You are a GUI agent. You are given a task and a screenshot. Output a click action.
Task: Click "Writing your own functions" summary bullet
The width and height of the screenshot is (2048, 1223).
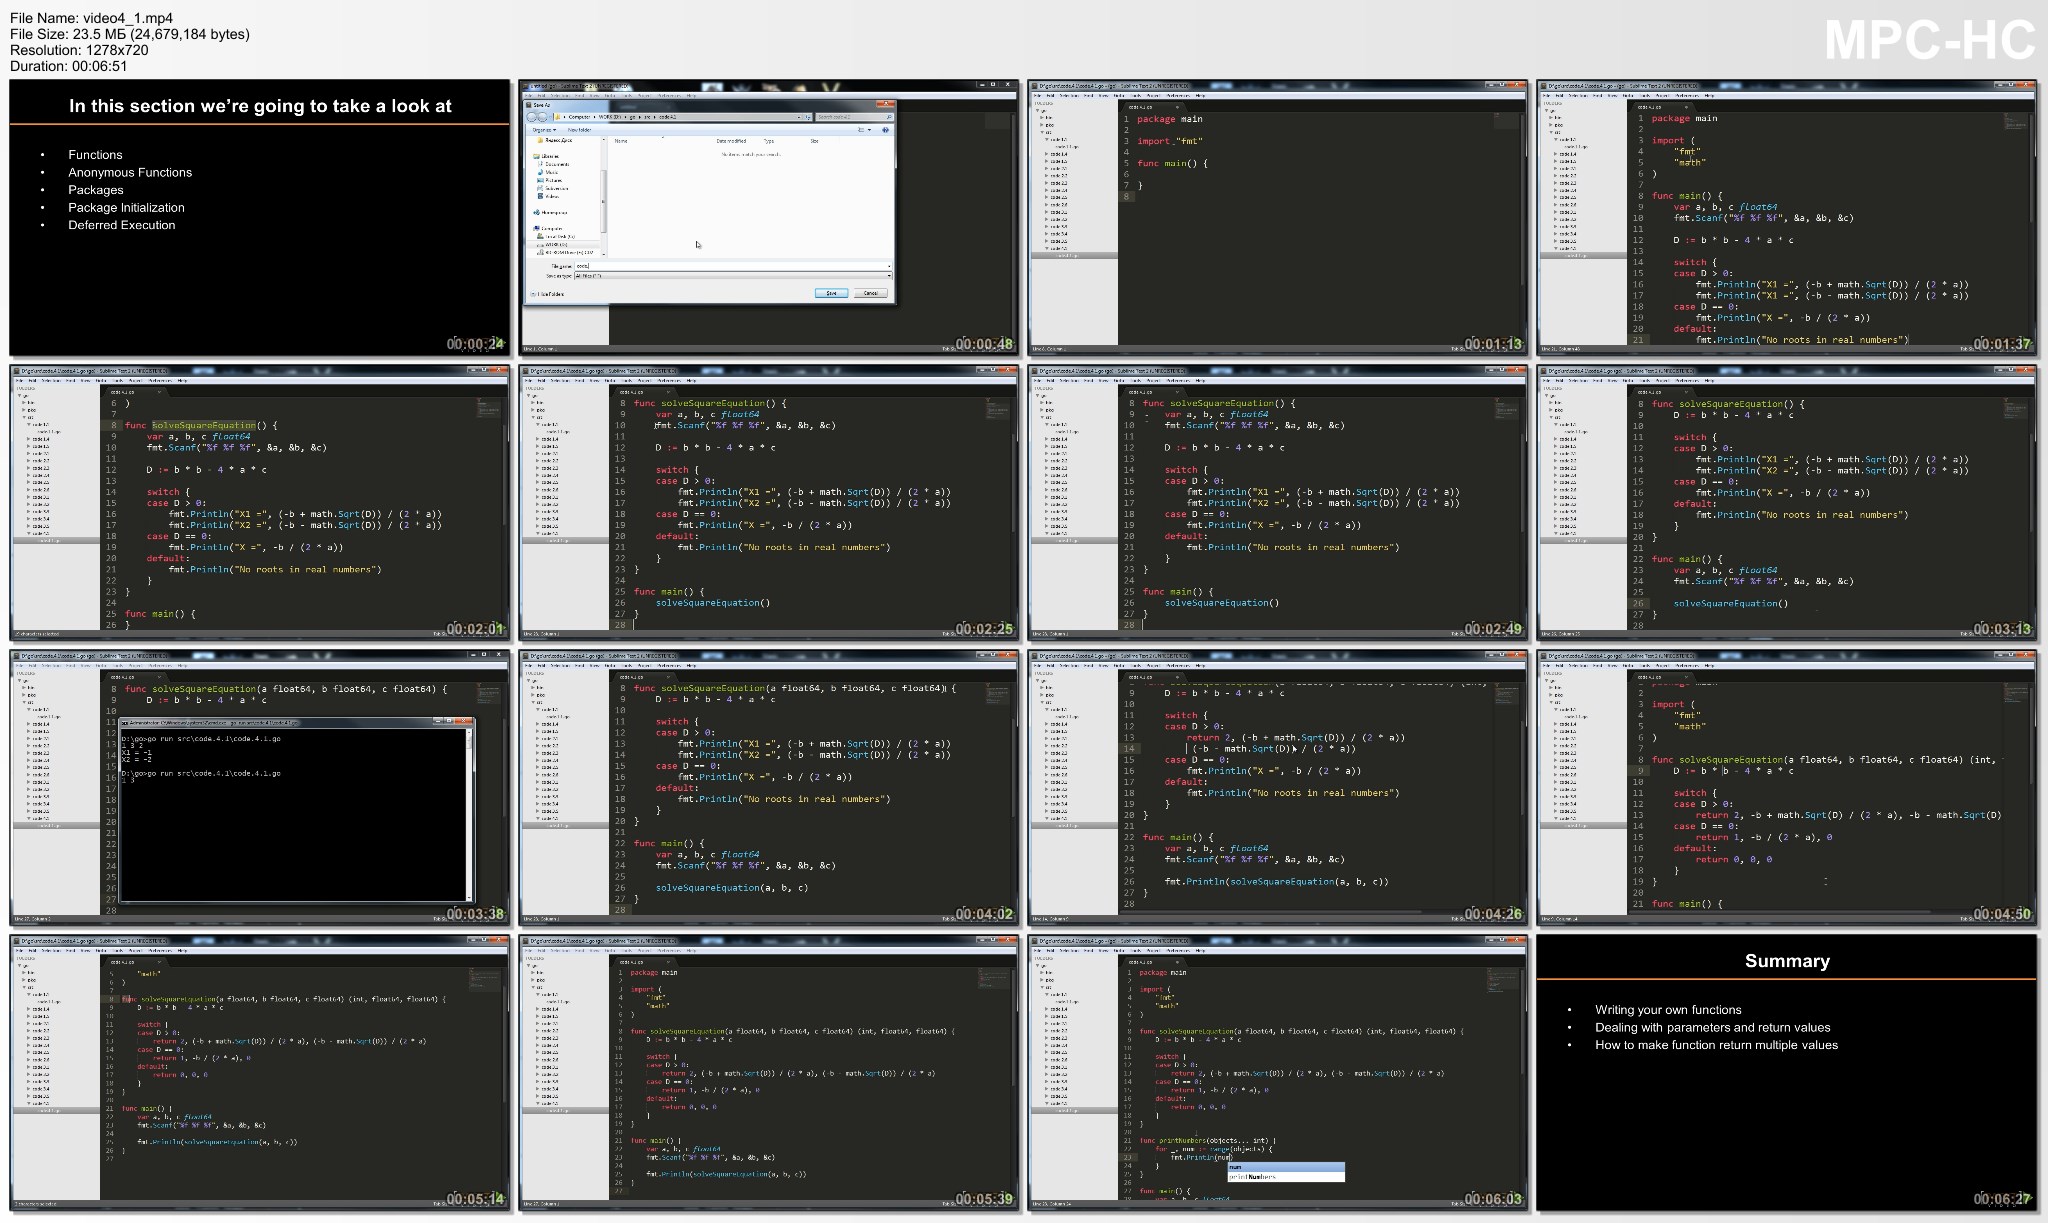(x=1668, y=1010)
